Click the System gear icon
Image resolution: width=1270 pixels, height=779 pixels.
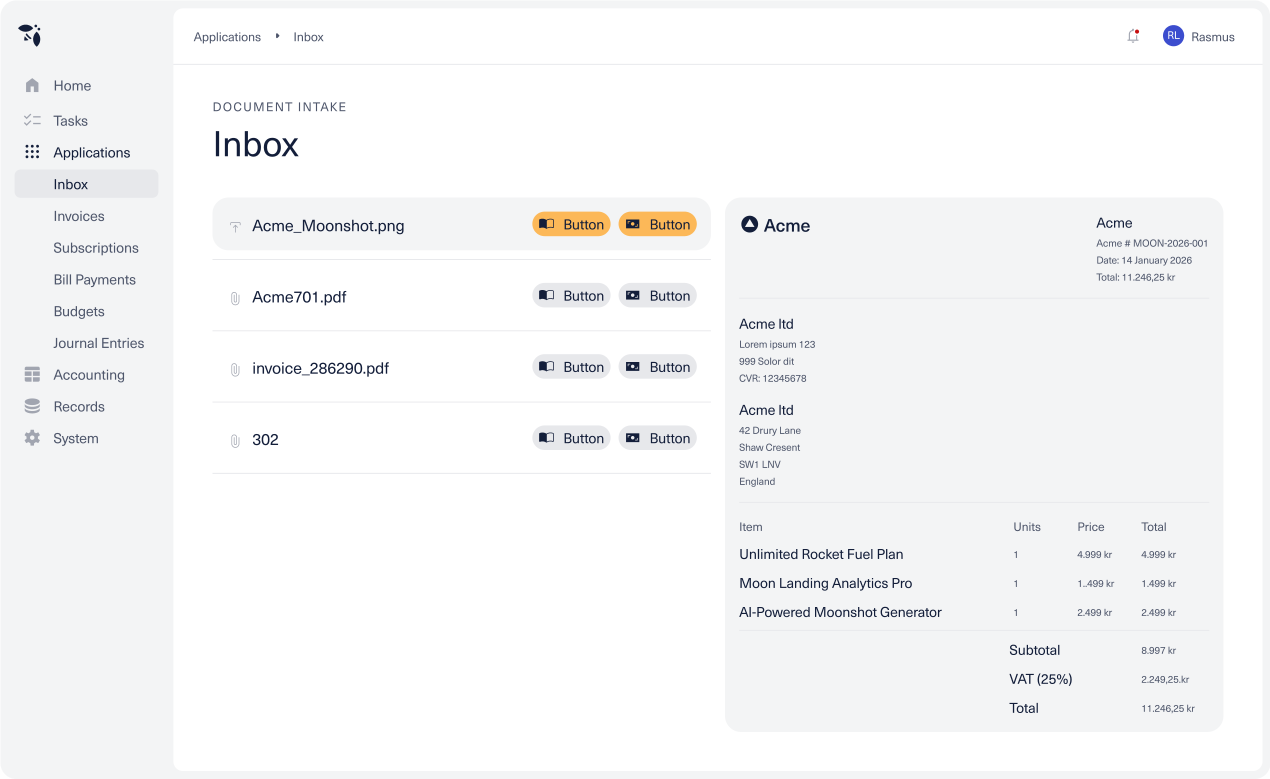click(x=32, y=439)
